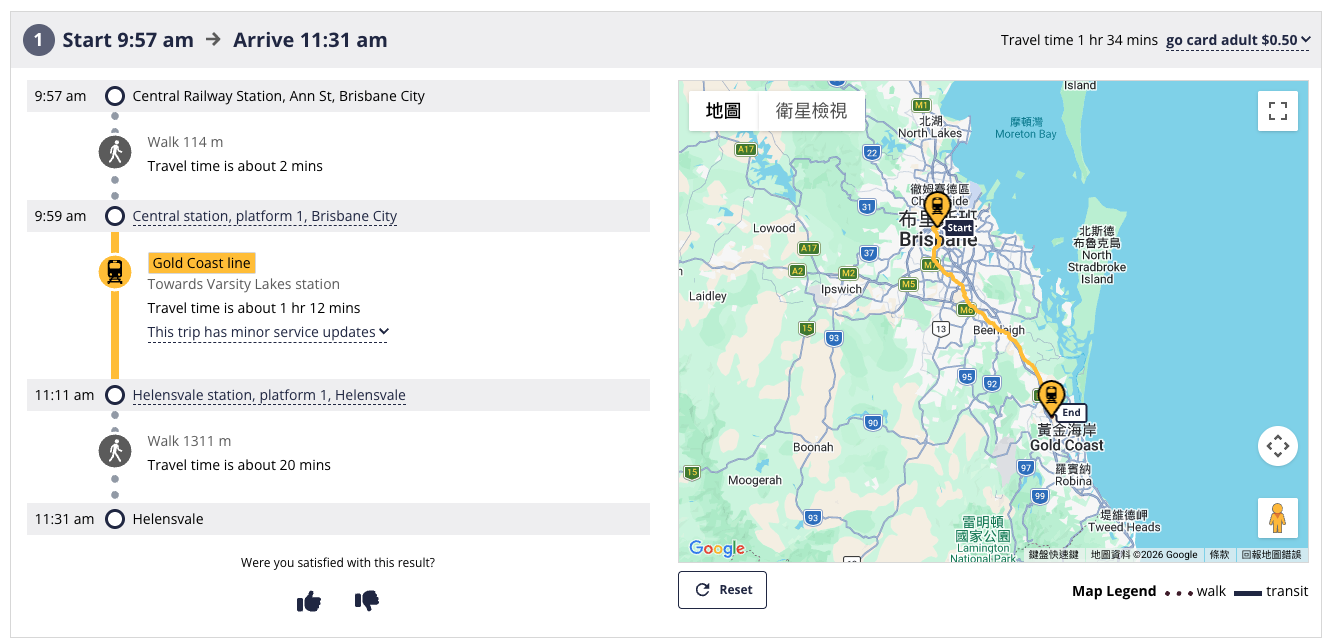
Task: Click the Start train marker on map
Action: [936, 210]
